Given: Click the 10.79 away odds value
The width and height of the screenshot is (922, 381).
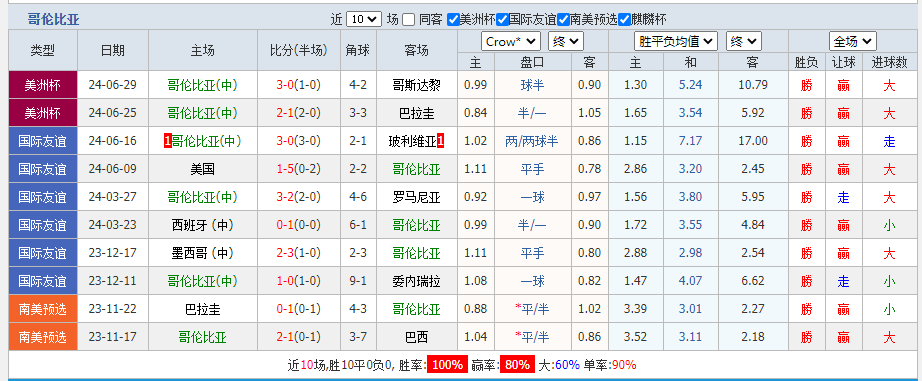Looking at the screenshot, I should 753,85.
